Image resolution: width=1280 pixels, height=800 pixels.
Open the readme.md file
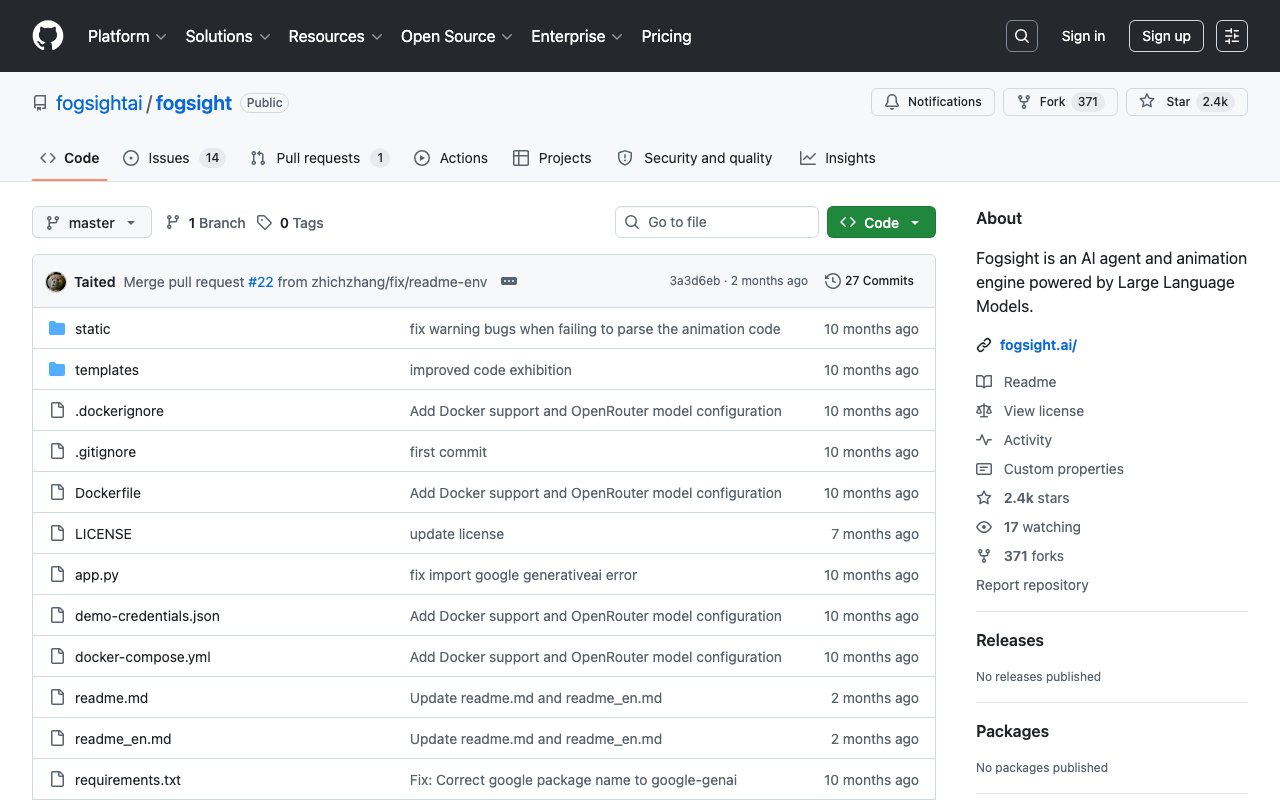(x=111, y=698)
